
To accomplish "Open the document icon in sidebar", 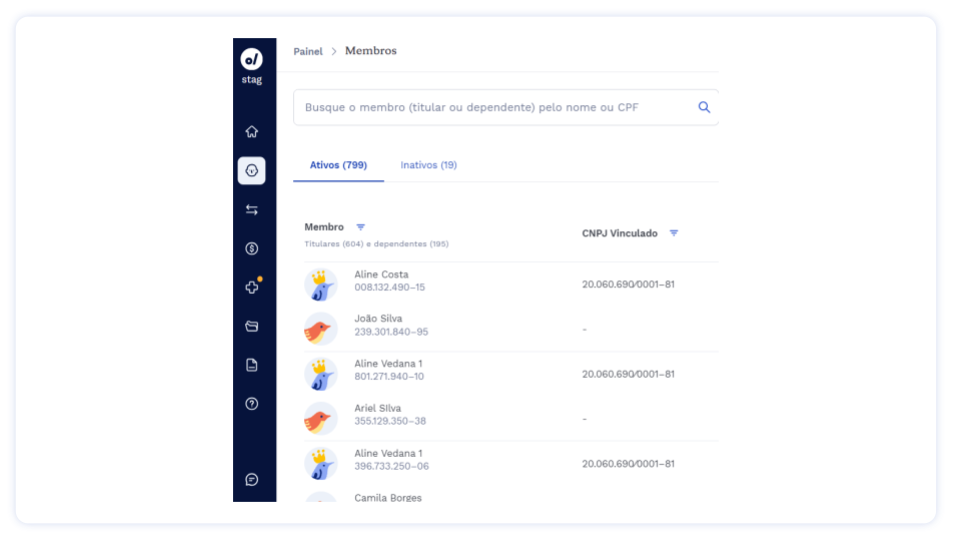I will tap(252, 366).
